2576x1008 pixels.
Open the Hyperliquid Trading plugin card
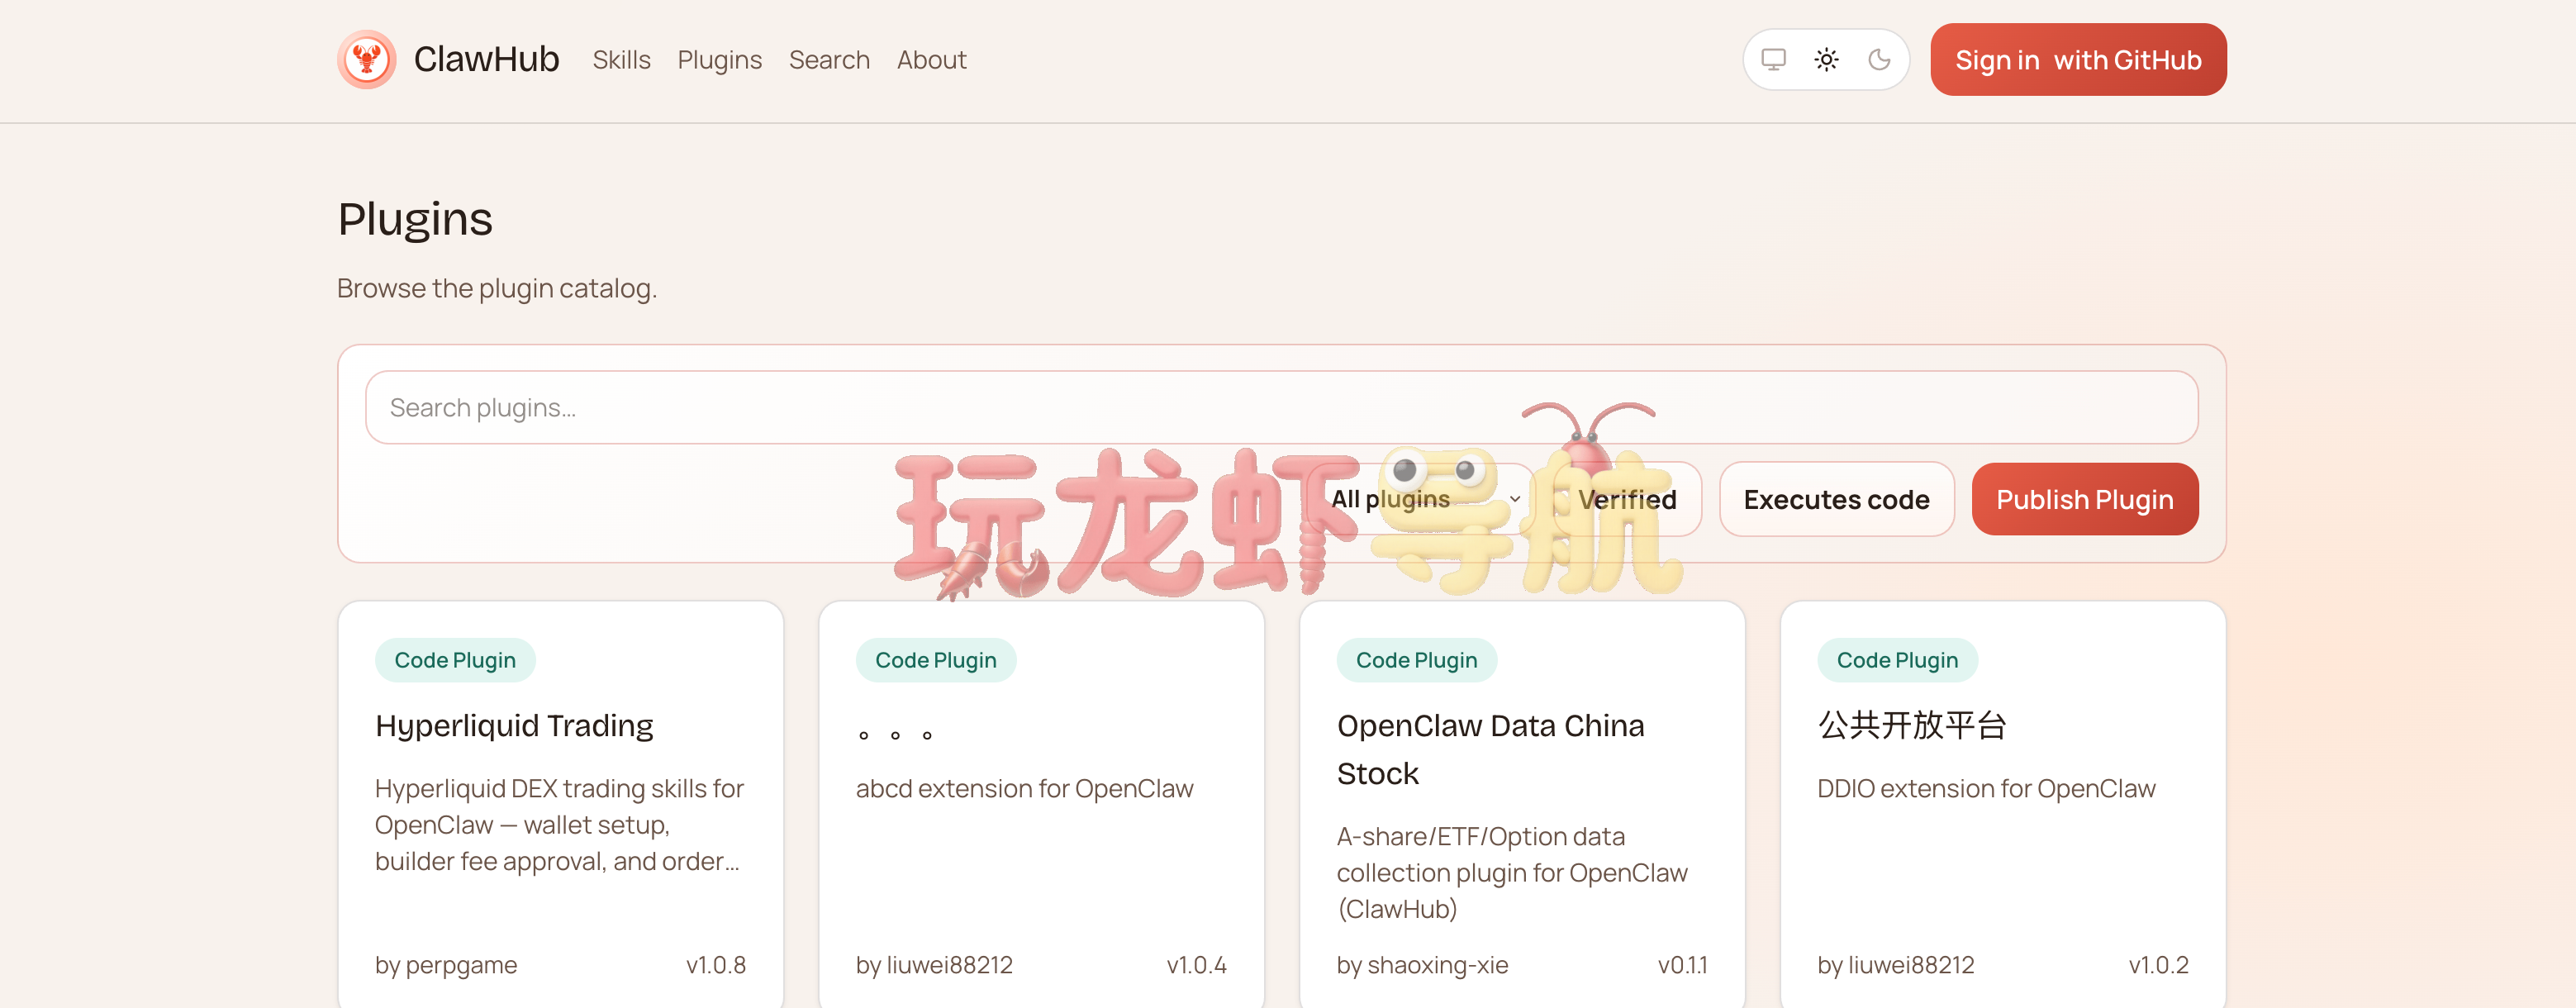coord(560,804)
